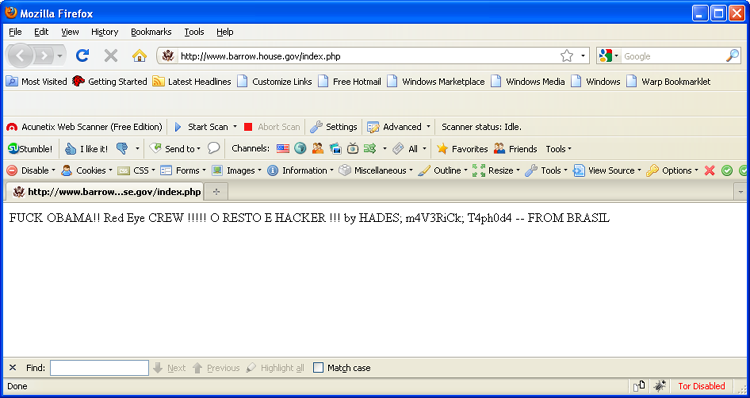Open the Bookmarks menu
The image size is (750, 398).
(151, 32)
